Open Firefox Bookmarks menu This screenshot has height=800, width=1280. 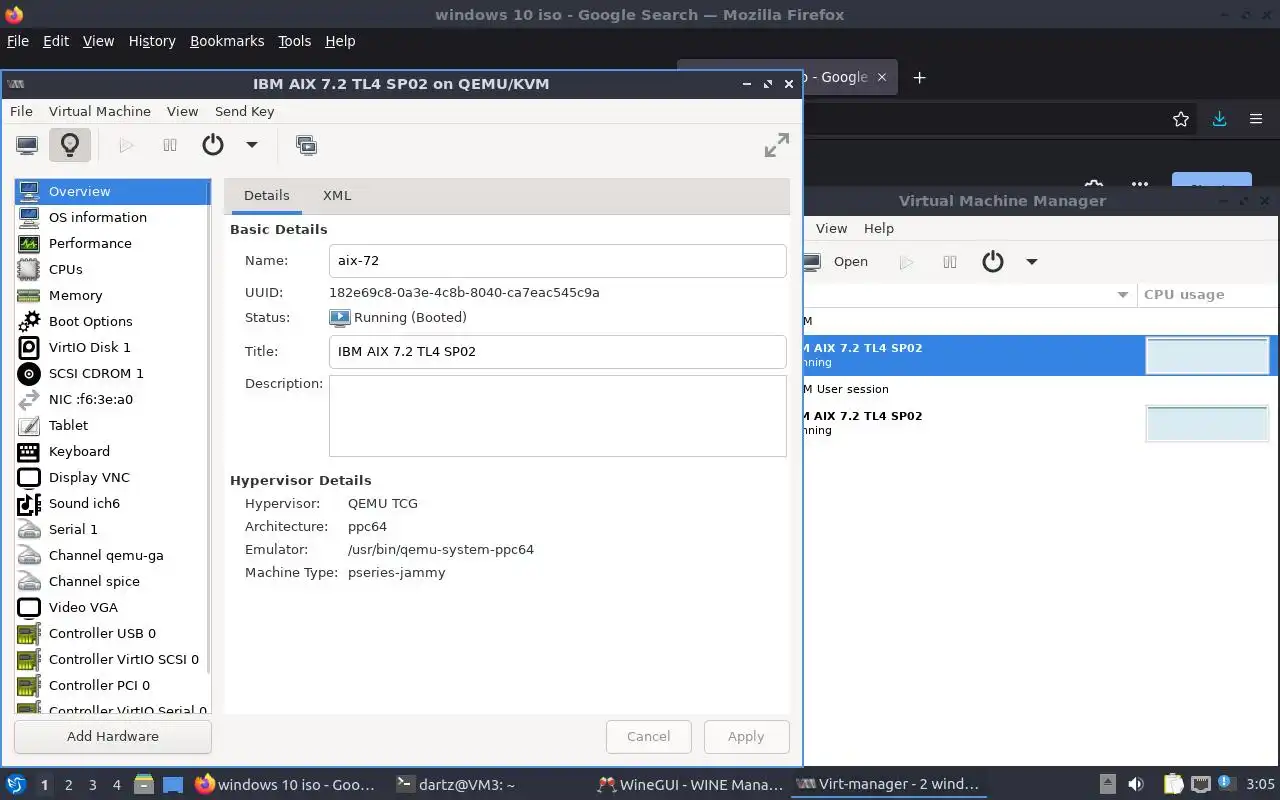tap(227, 41)
